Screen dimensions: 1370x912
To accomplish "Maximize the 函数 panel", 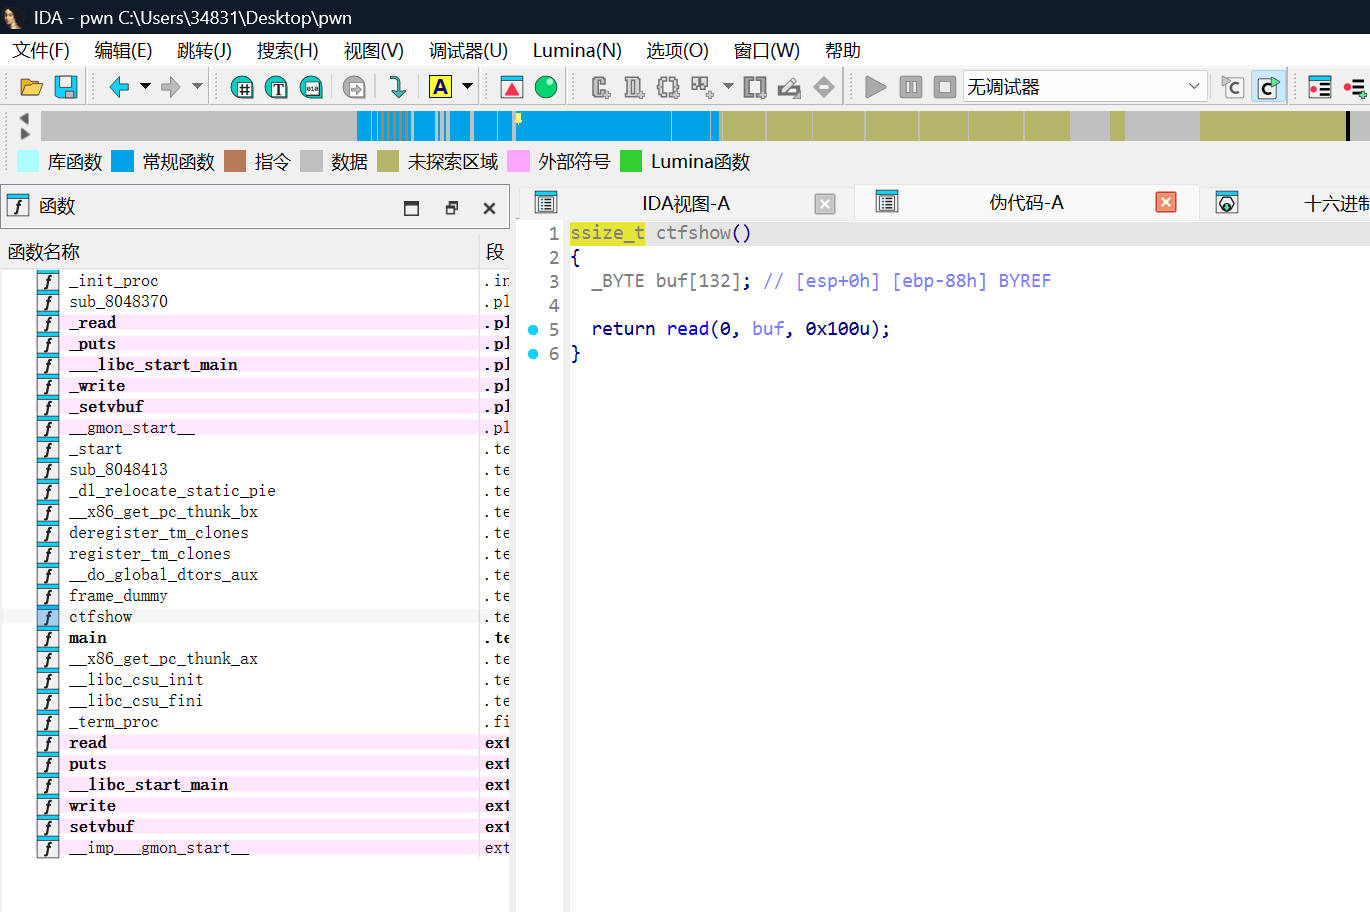I will coord(411,208).
